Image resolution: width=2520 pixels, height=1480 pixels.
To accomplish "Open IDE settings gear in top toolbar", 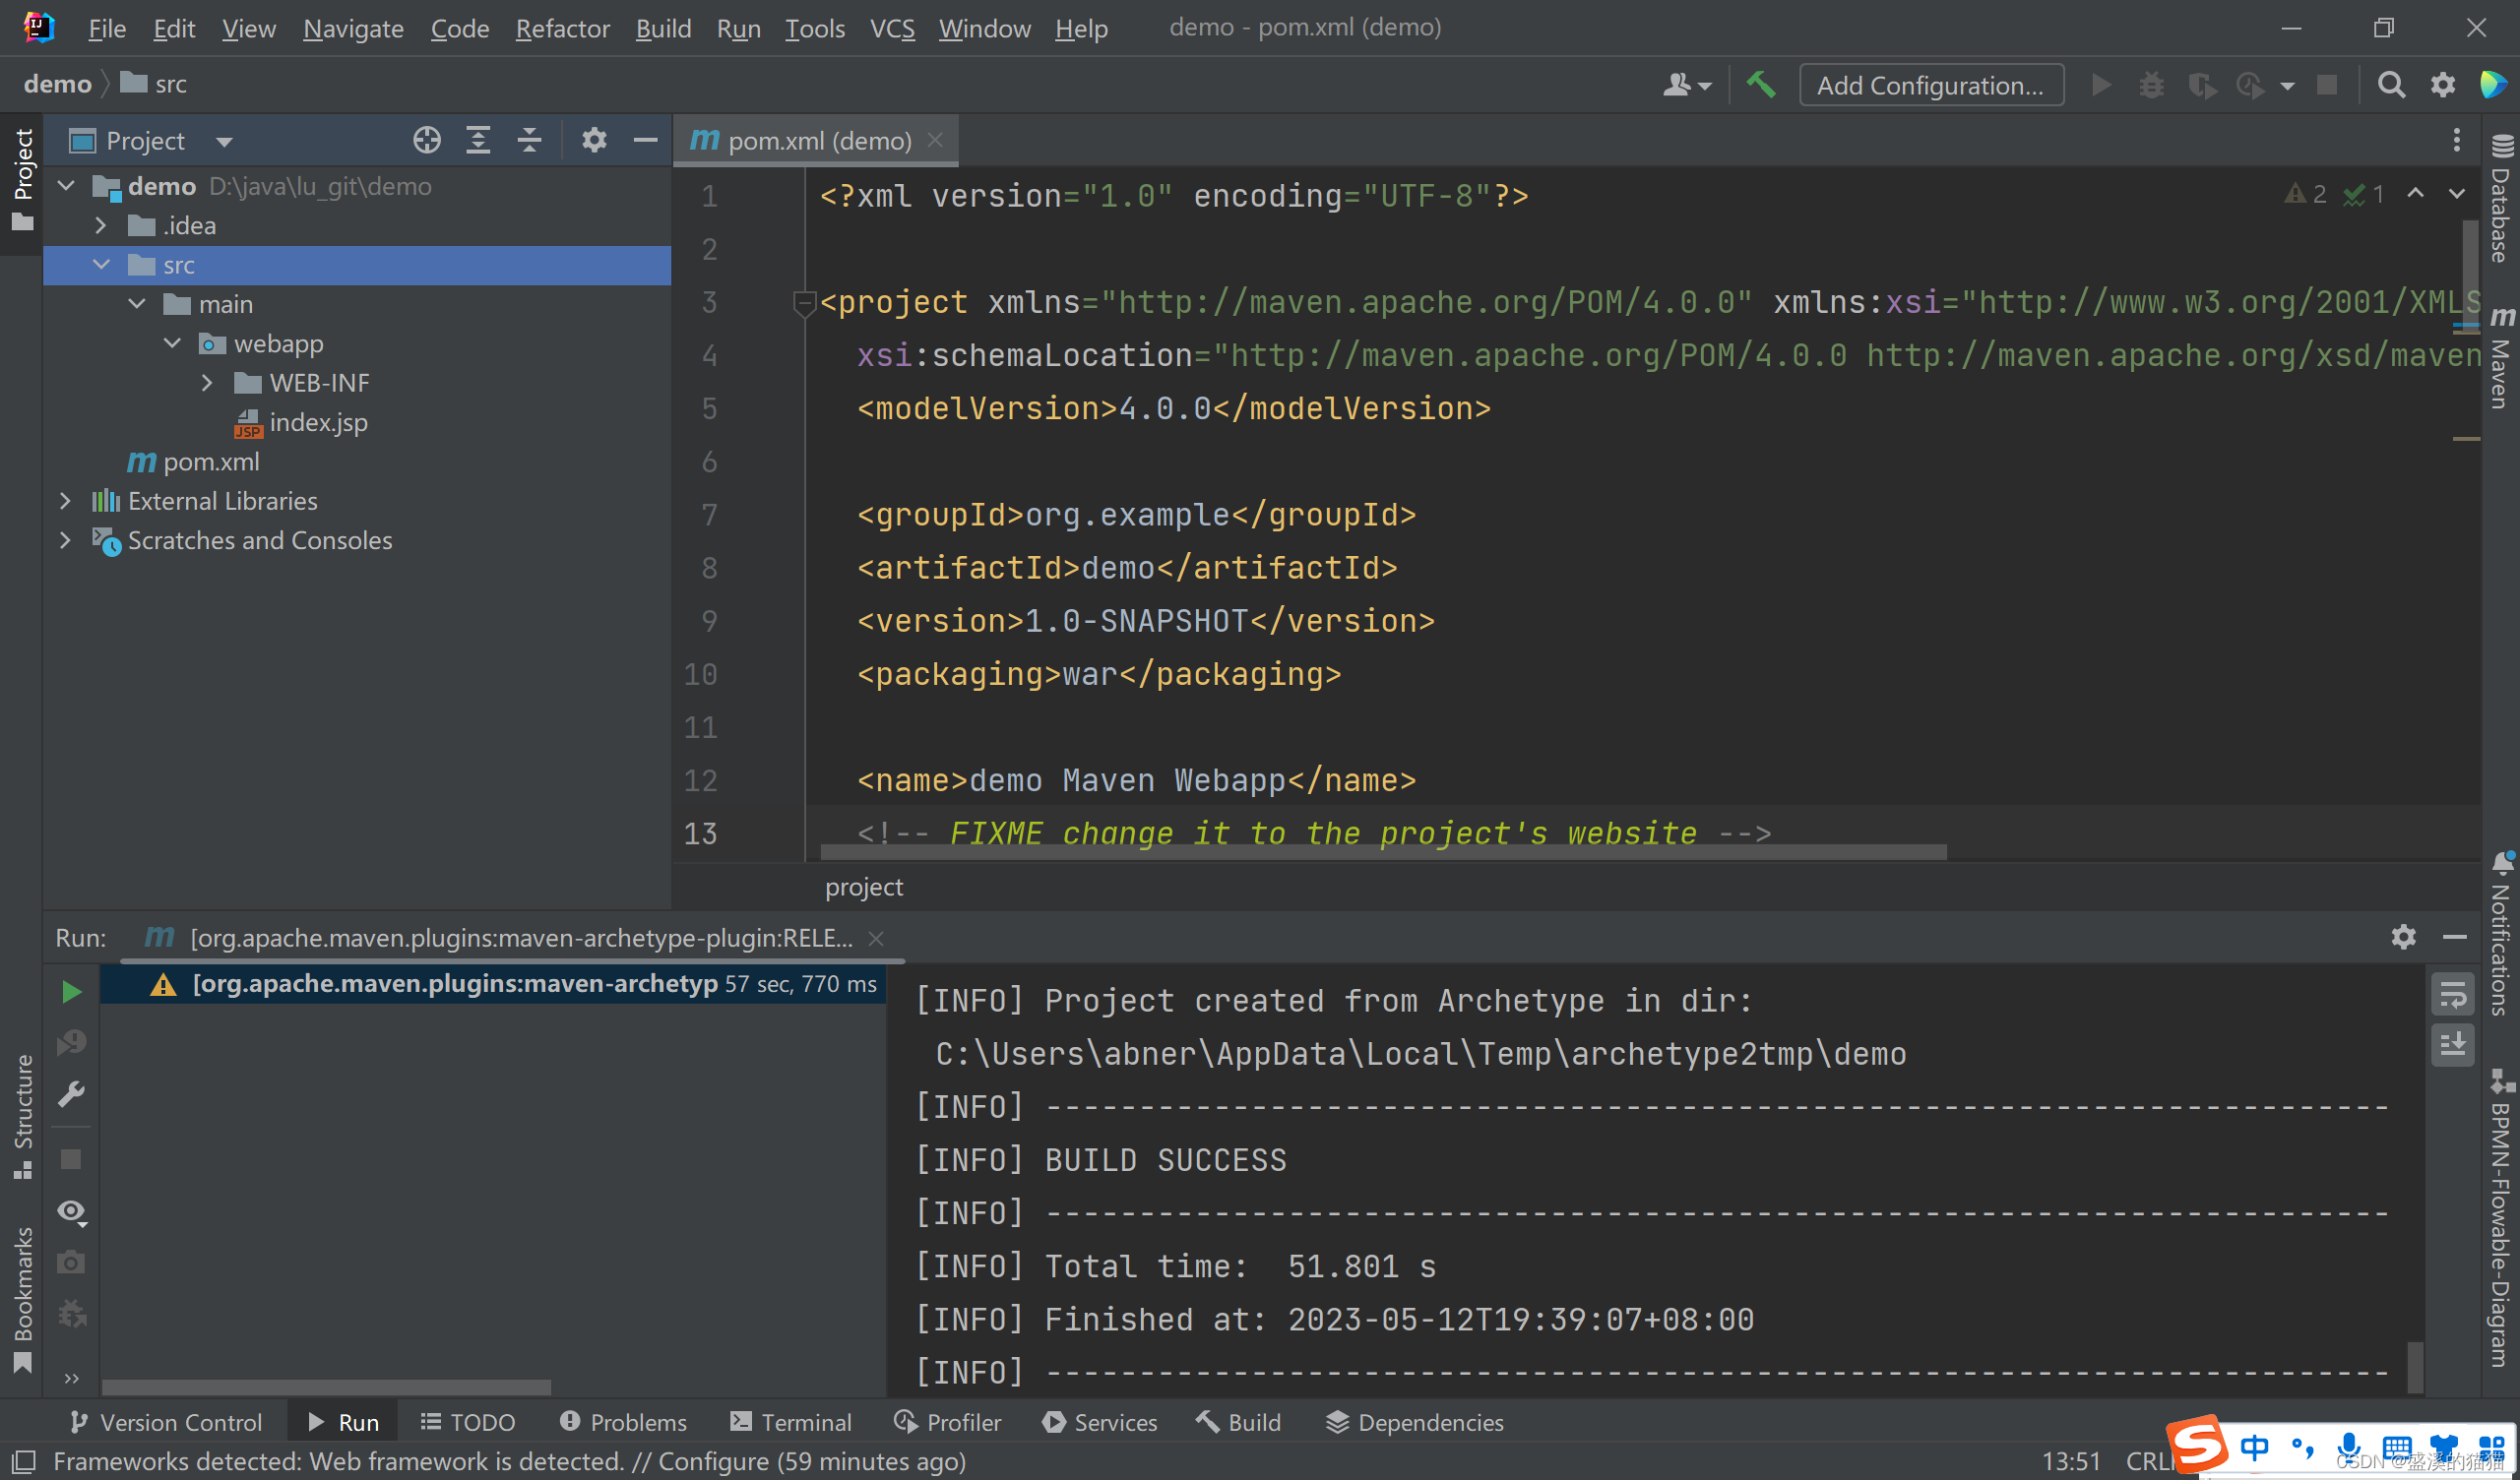I will point(2442,85).
